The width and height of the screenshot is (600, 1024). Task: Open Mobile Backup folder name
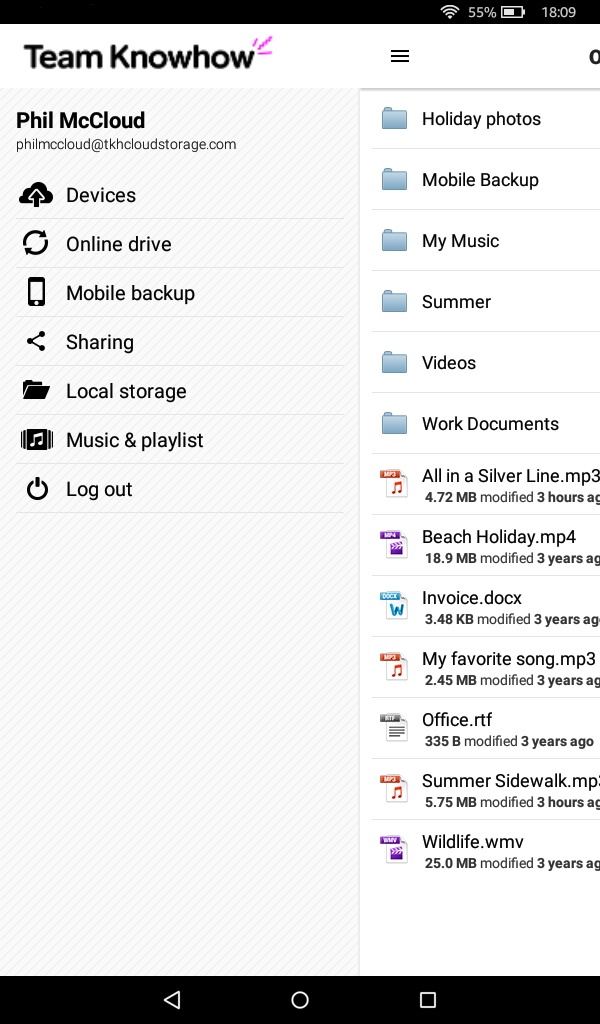[480, 180]
